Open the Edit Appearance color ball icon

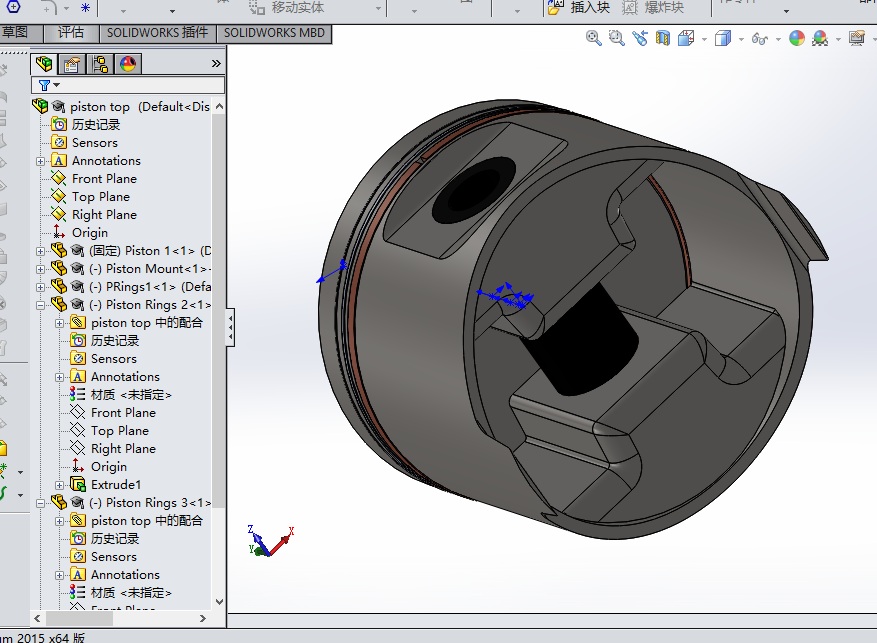coord(797,38)
